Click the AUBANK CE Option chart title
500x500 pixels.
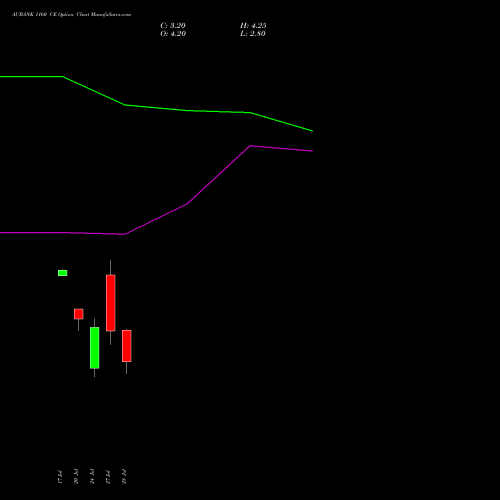[71, 15]
